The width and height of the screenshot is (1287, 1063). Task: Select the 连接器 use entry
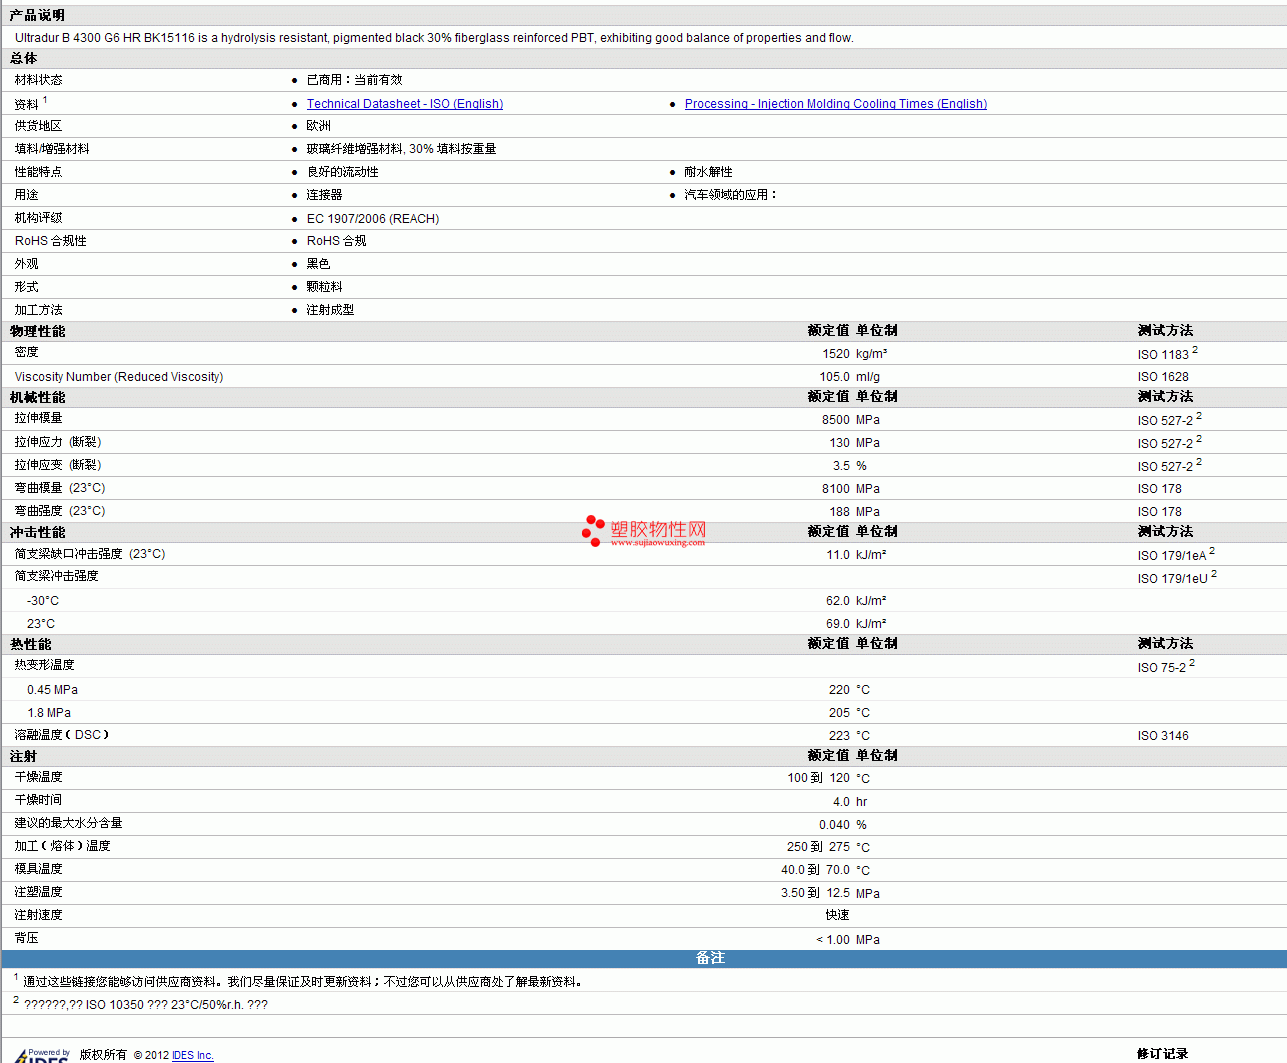[x=324, y=195]
